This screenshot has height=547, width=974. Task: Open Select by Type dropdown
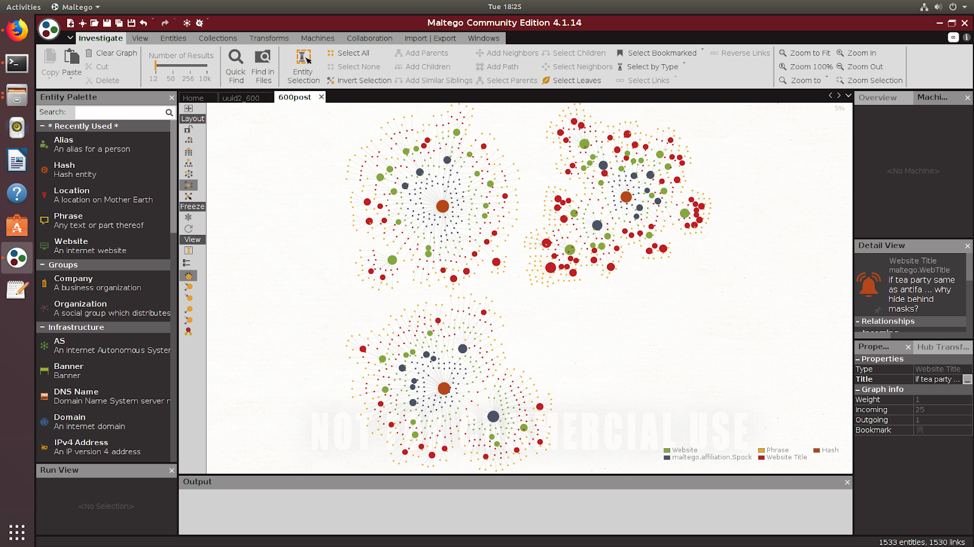[652, 66]
